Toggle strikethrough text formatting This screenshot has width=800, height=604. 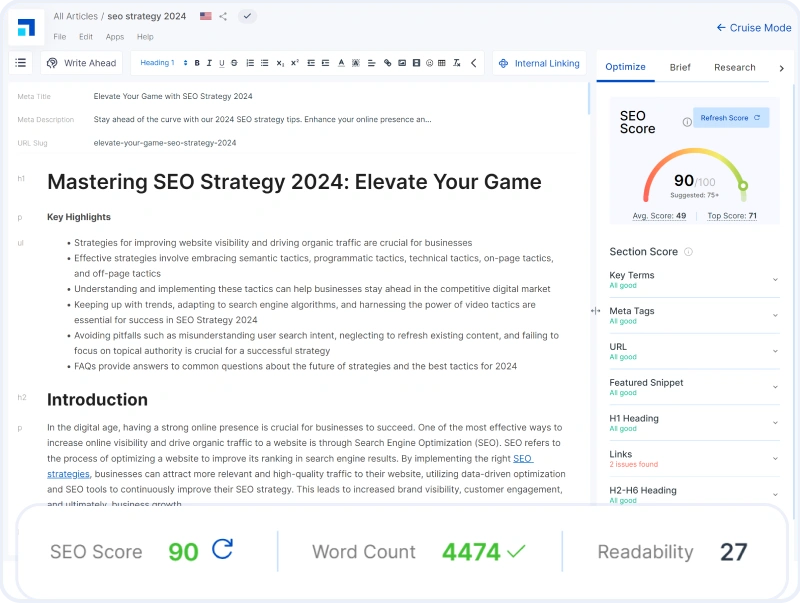234,63
